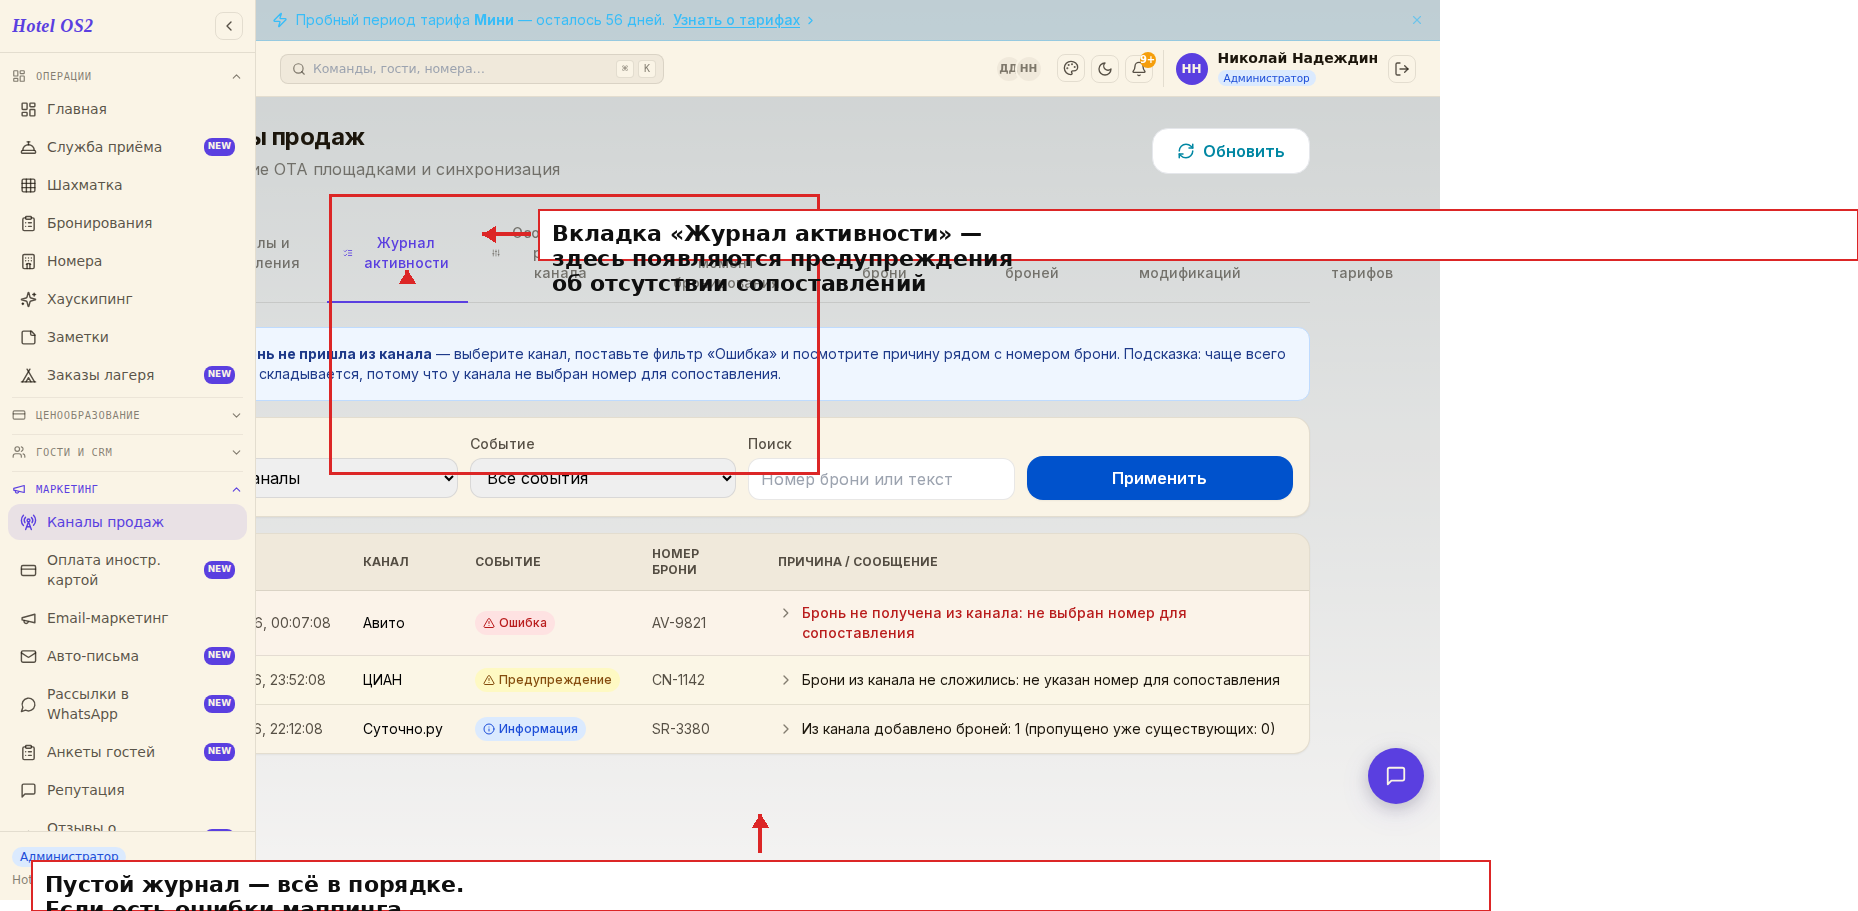Viewport: 1858px width, 911px height.
Task: Expand the Гости и CRM section
Action: point(127,452)
